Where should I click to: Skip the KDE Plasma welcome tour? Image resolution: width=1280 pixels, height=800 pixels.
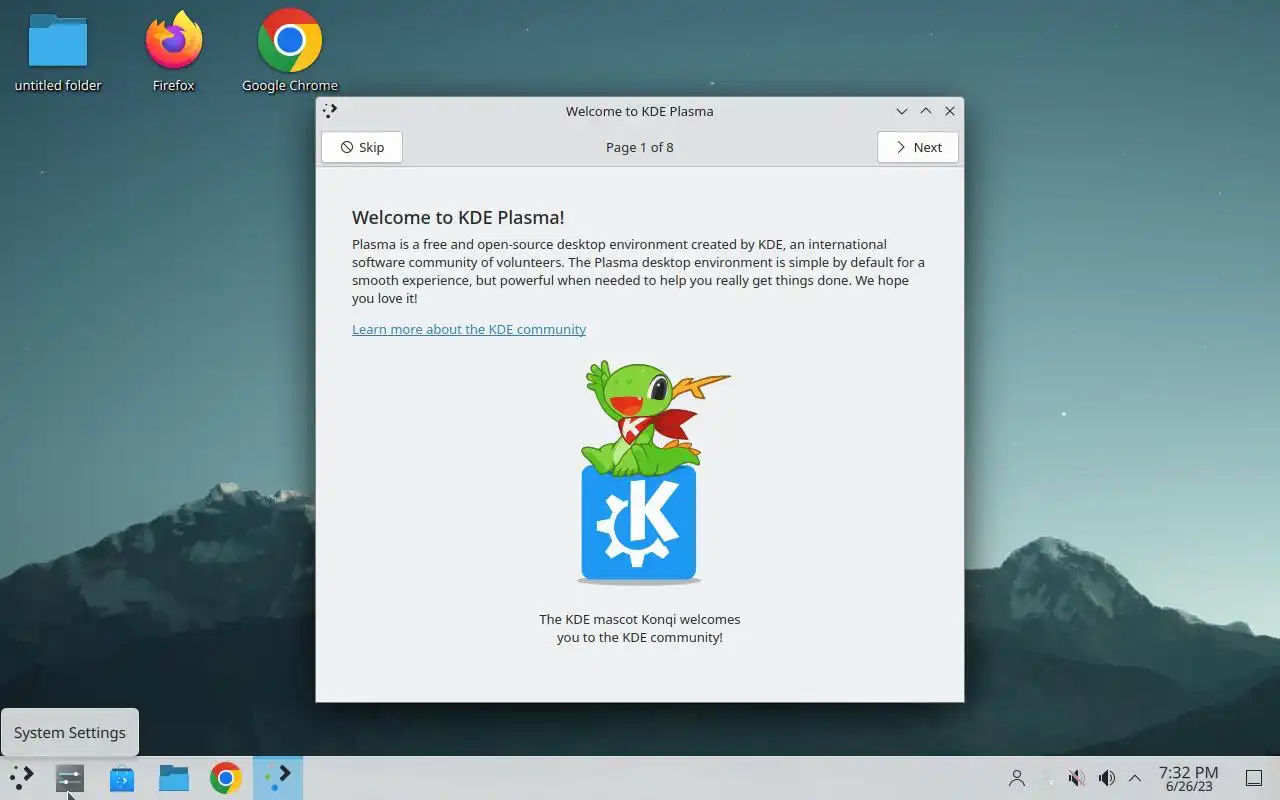362,147
